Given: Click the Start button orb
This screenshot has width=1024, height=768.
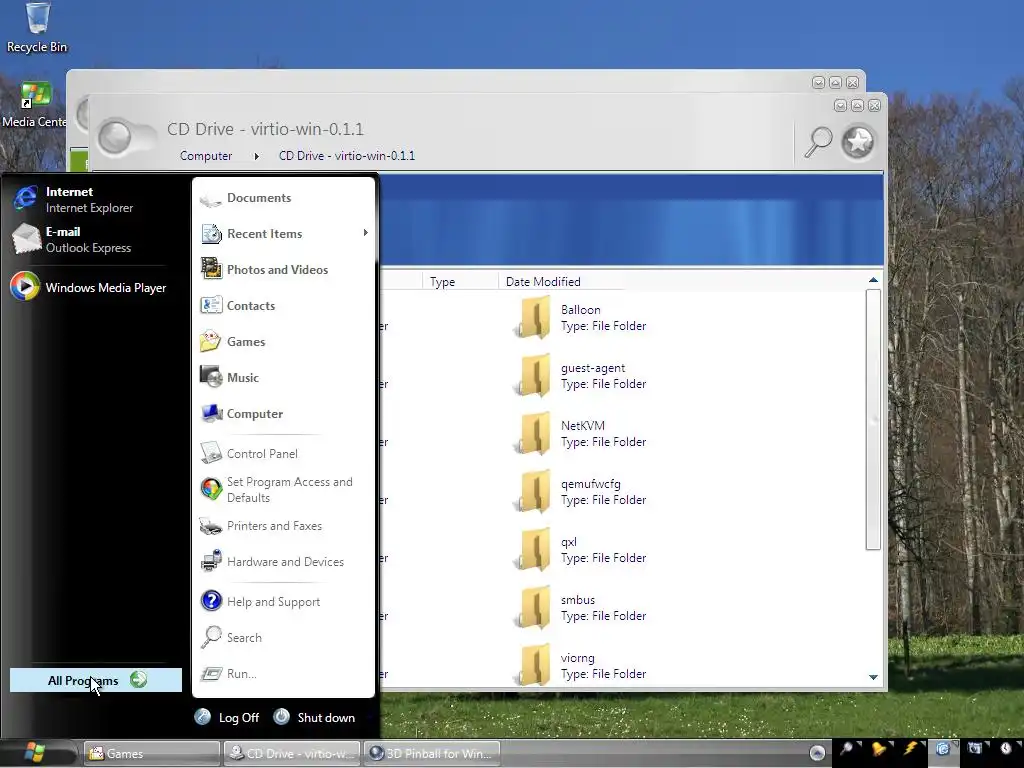Looking at the screenshot, I should coord(34,753).
